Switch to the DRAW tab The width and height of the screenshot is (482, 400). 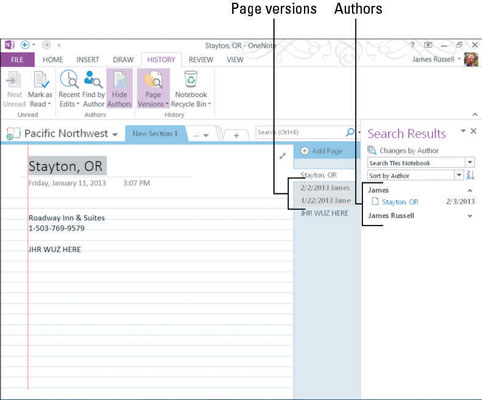(x=123, y=60)
